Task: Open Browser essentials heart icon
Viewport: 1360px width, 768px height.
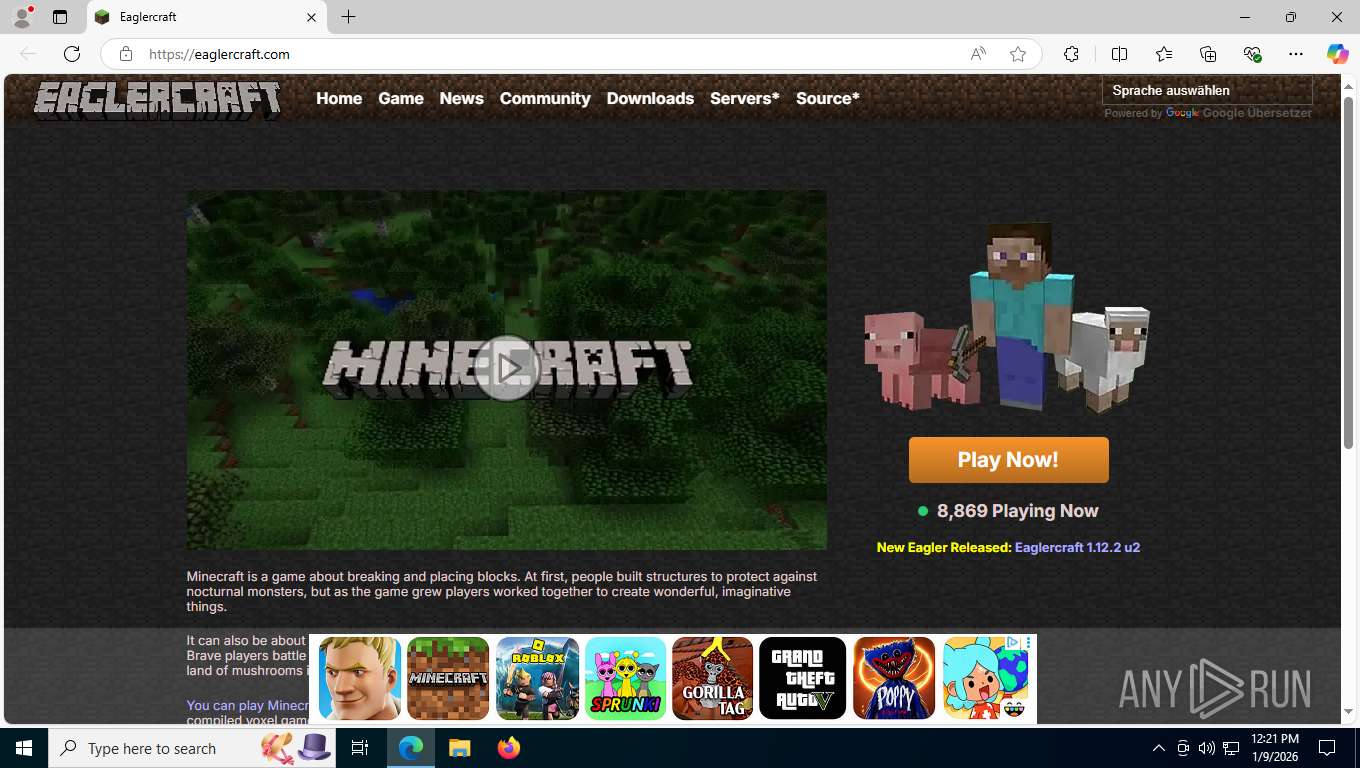Action: [1252, 54]
